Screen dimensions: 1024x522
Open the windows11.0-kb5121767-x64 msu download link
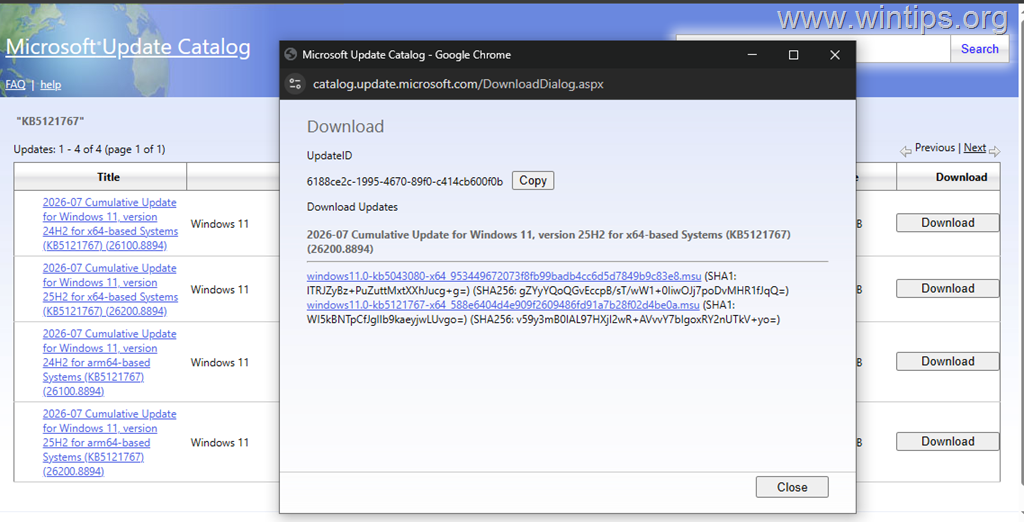point(503,305)
